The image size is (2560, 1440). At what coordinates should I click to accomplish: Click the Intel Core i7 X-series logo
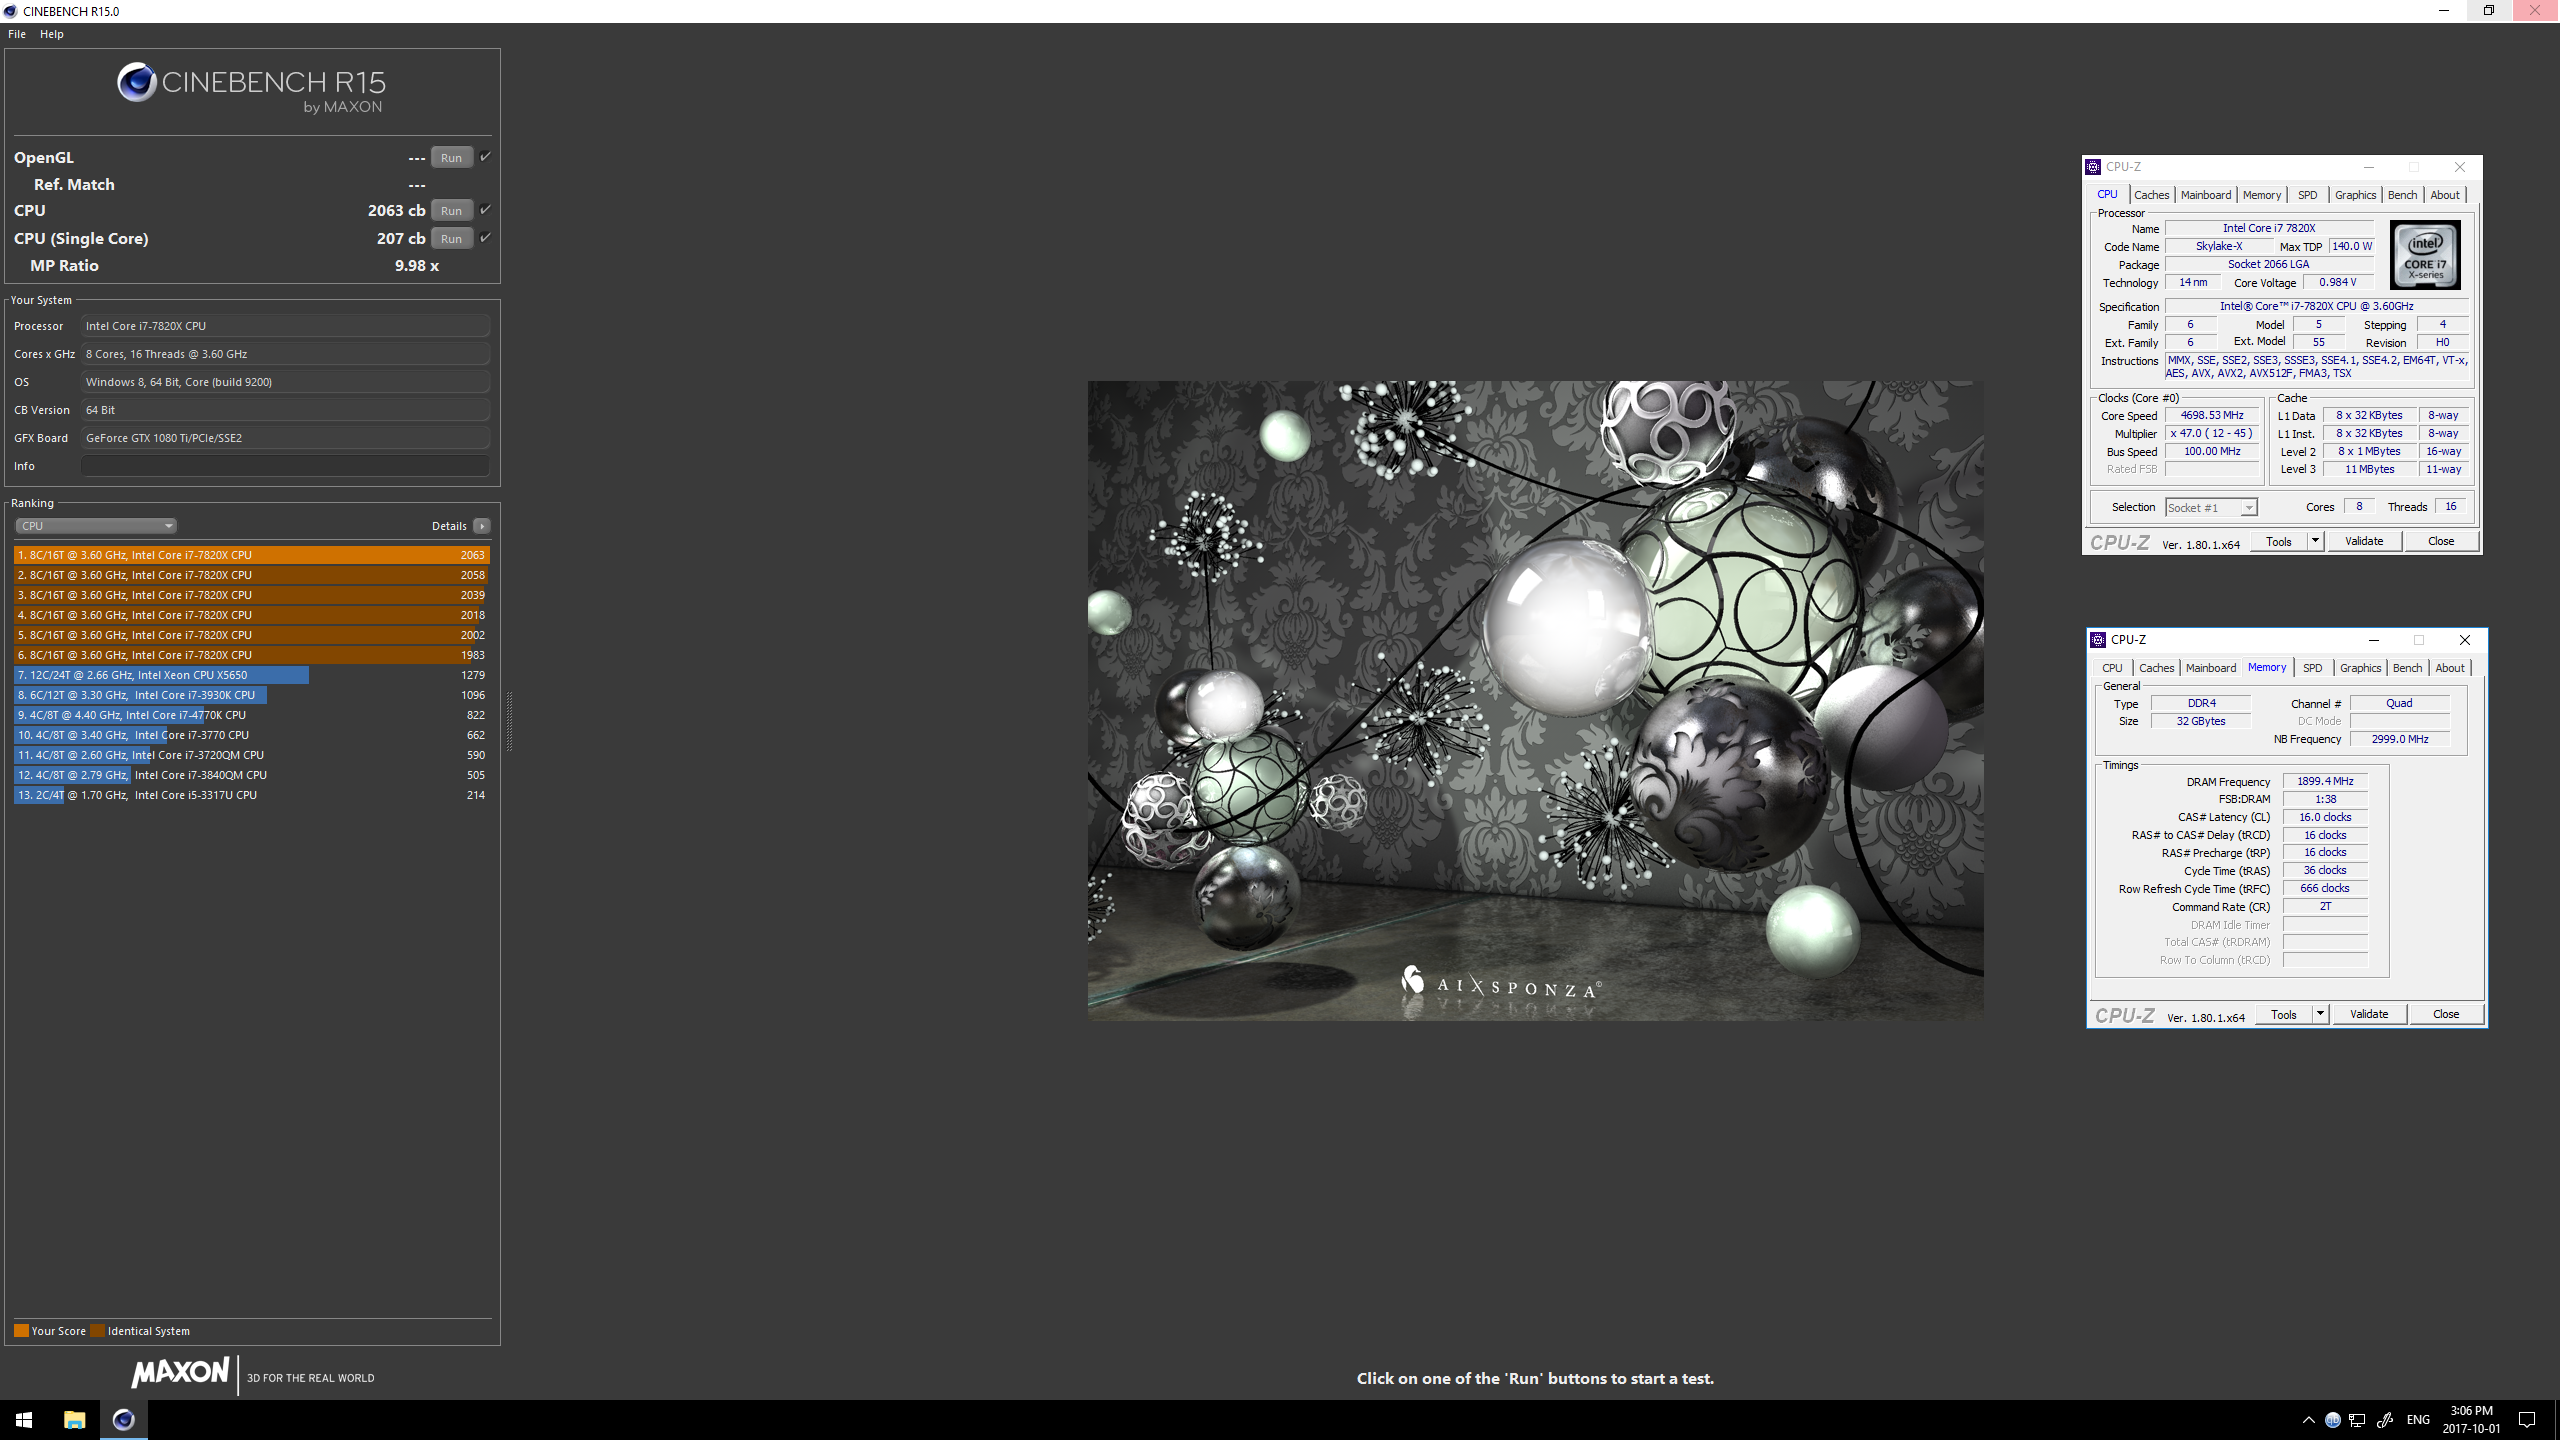pyautogui.click(x=2425, y=255)
